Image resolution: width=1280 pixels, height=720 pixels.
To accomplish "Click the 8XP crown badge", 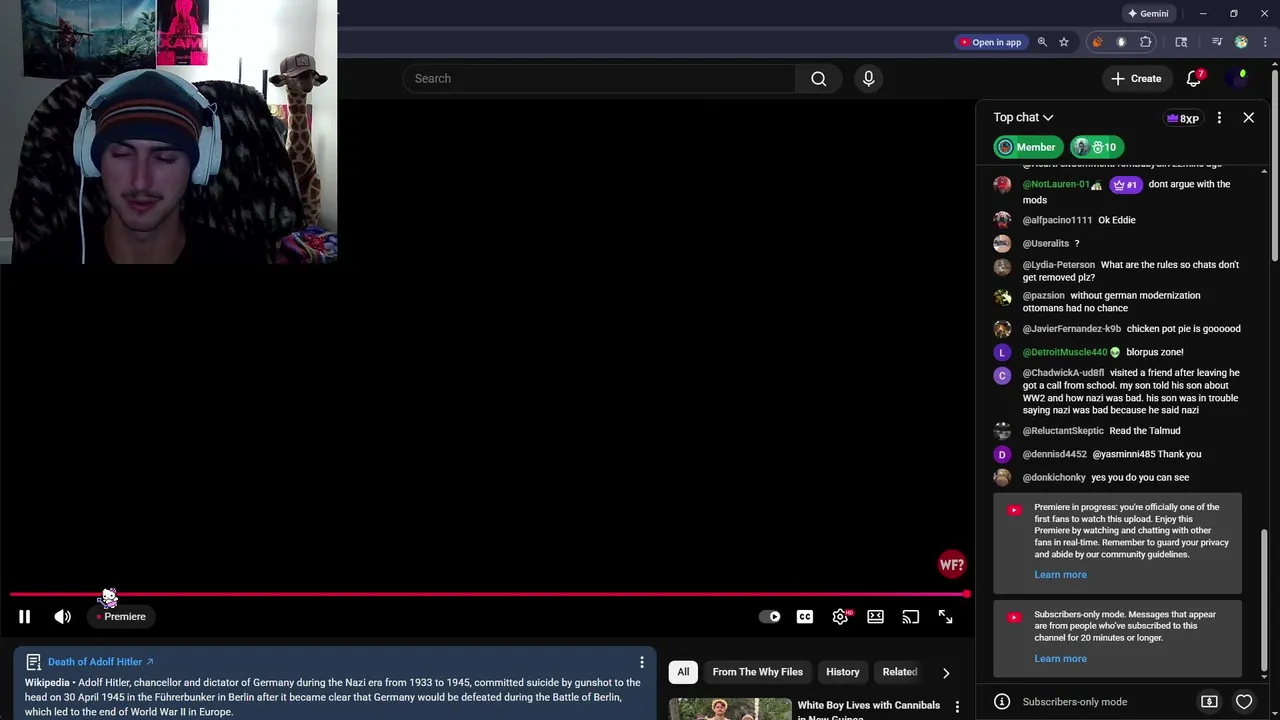I will [x=1182, y=118].
